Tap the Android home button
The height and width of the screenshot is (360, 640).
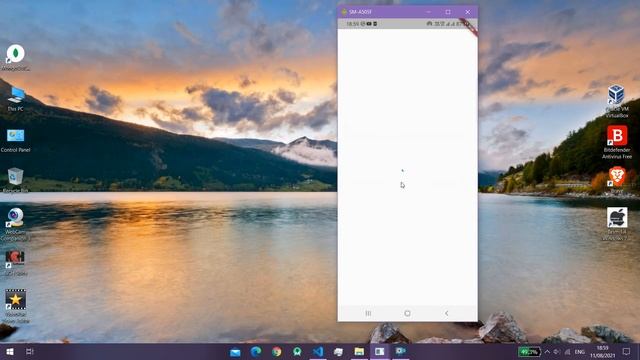407,313
